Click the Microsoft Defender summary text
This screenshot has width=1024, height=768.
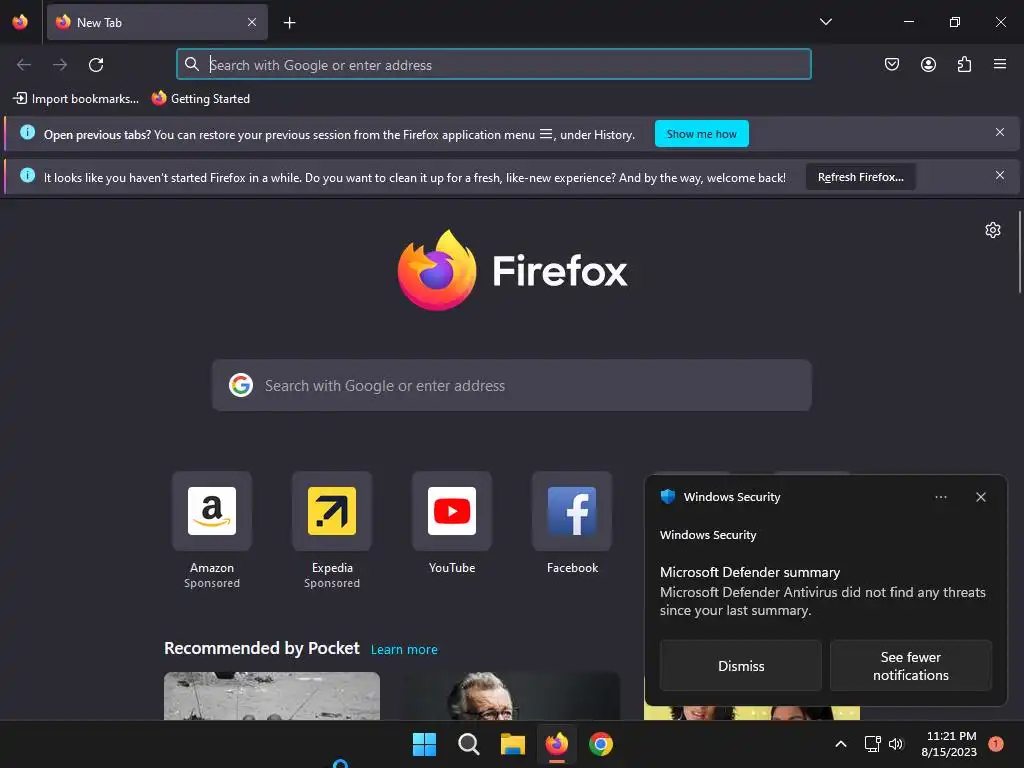[x=750, y=572]
